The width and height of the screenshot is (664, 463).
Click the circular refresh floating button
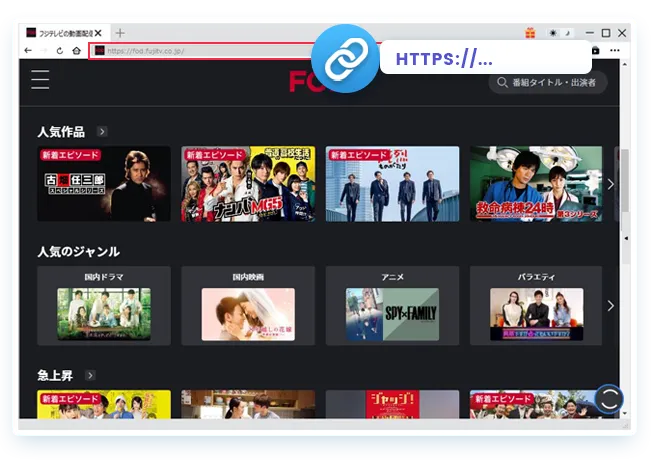(609, 399)
